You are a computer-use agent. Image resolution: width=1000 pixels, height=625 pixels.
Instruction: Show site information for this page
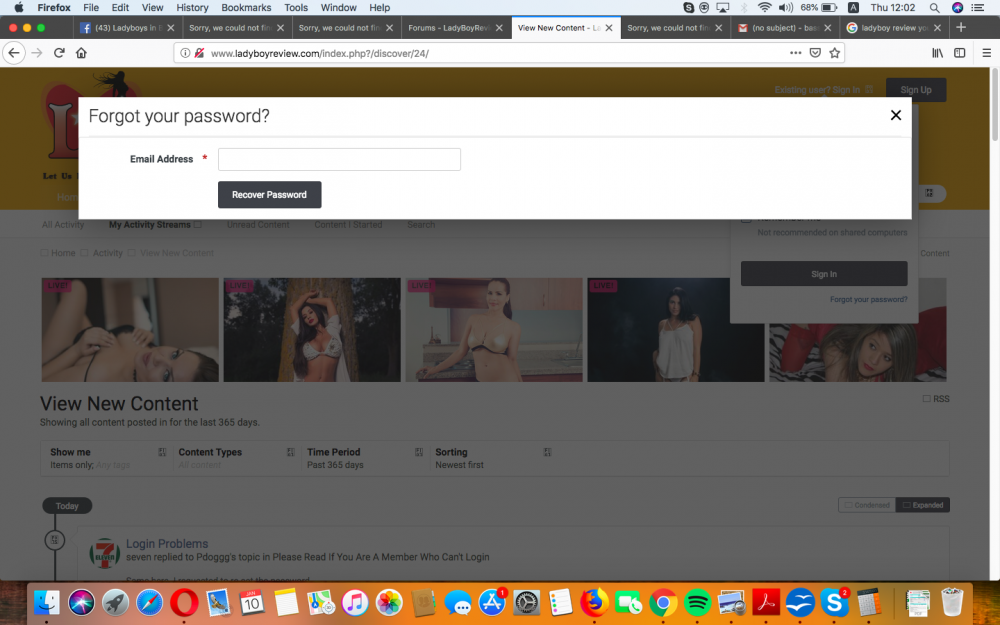[185, 53]
